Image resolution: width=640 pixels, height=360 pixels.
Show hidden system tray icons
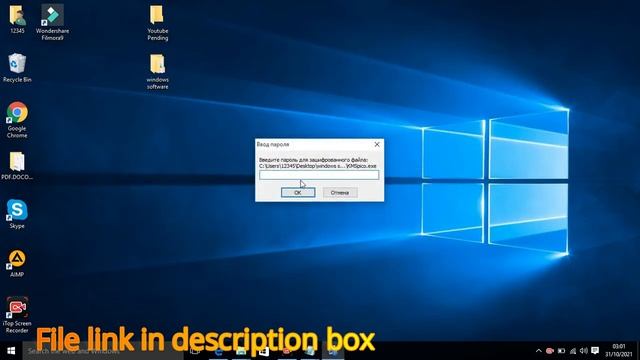click(x=538, y=351)
